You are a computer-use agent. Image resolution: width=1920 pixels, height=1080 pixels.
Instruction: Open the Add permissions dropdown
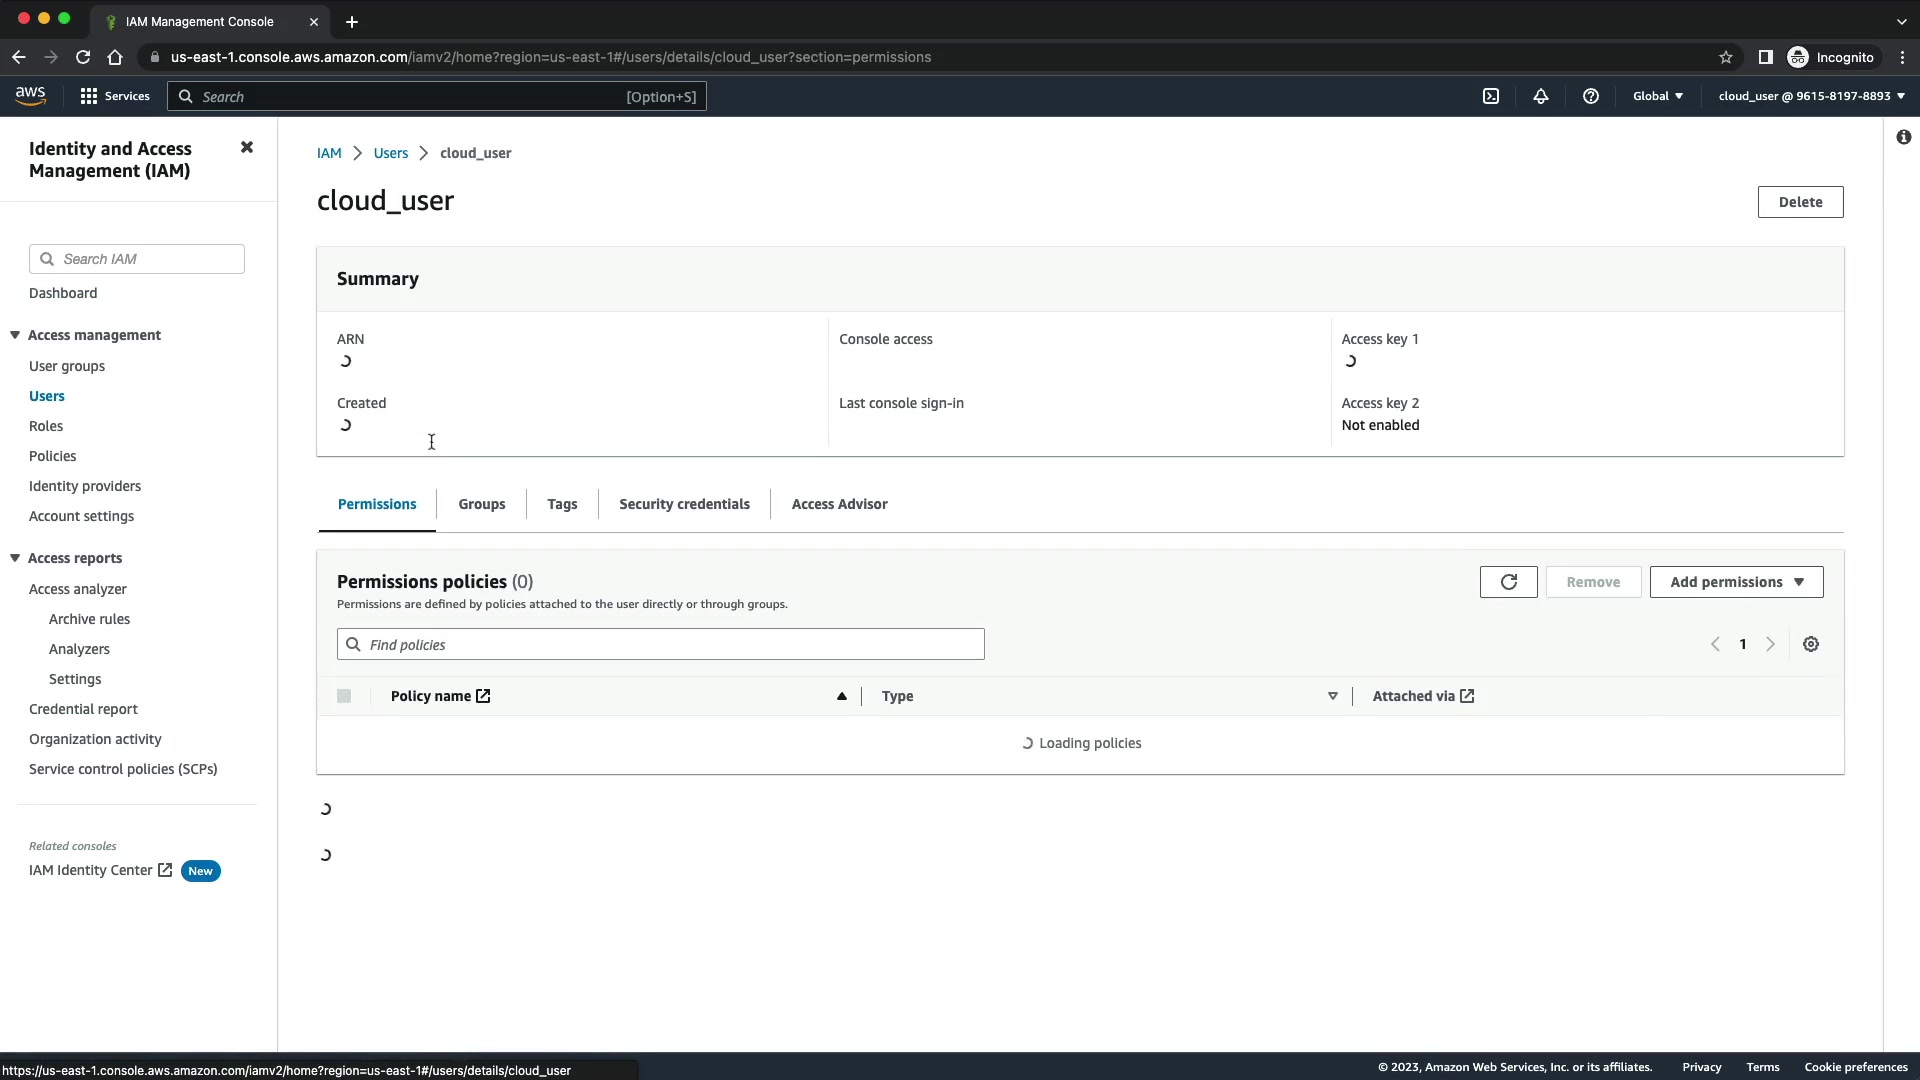(x=1736, y=582)
